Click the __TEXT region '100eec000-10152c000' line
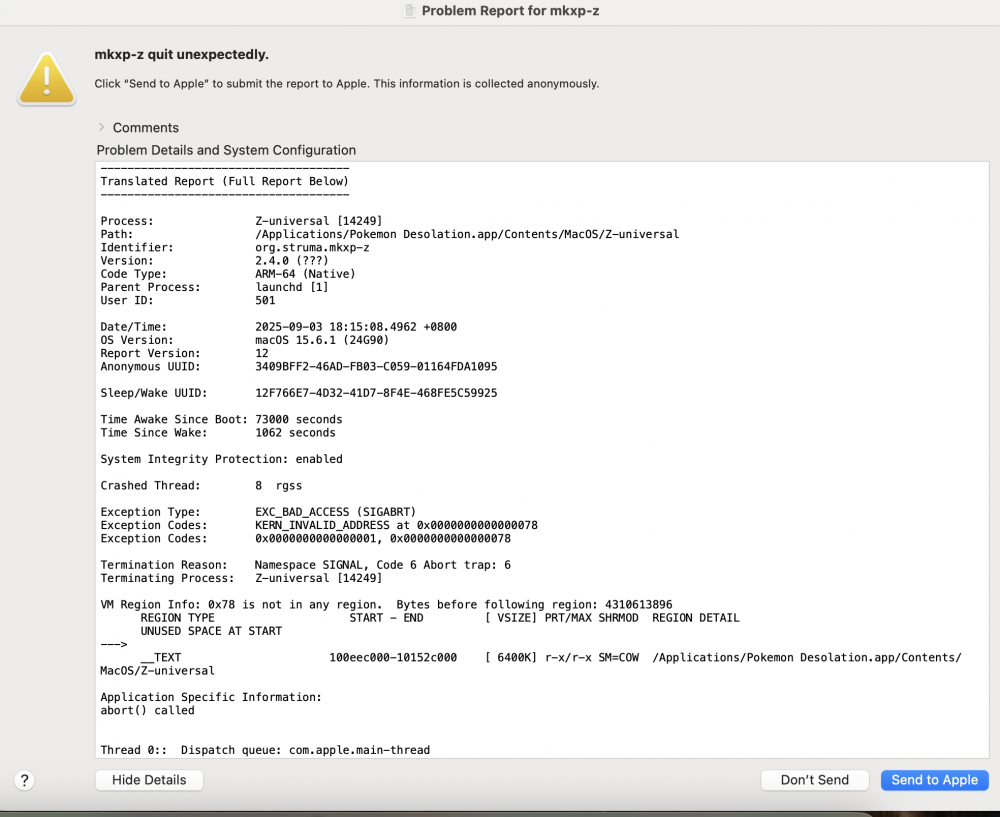This screenshot has height=817, width=1000. pos(551,658)
